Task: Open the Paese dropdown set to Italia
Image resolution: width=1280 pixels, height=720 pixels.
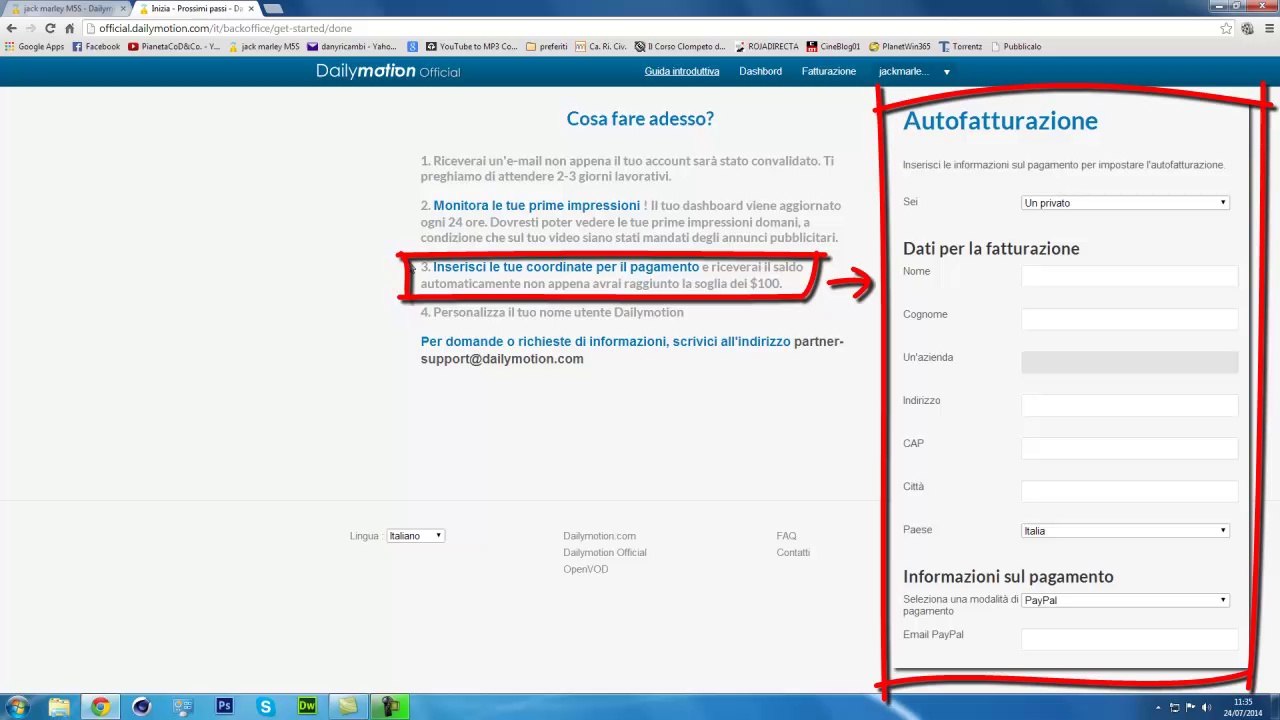Action: (x=1125, y=531)
